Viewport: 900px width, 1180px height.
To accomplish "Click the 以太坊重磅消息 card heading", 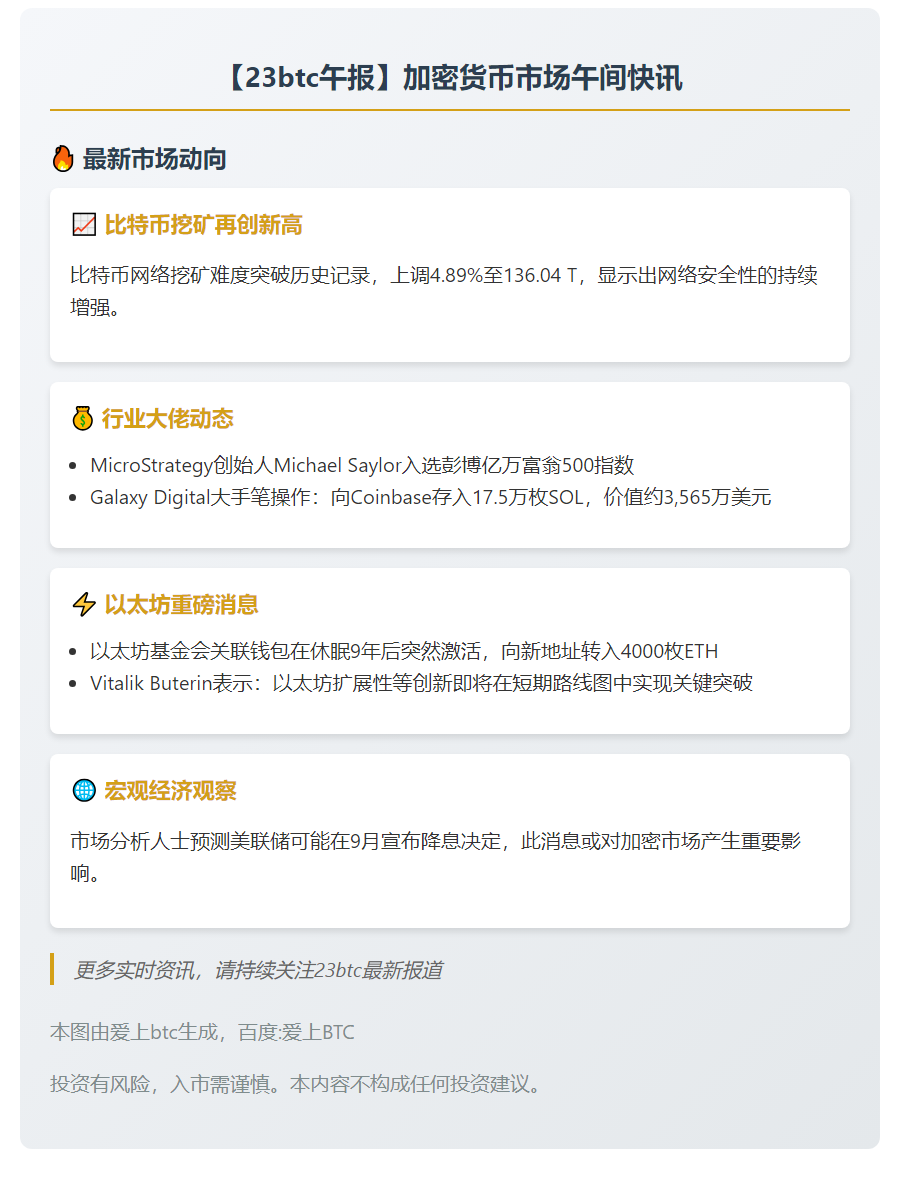I will [181, 605].
